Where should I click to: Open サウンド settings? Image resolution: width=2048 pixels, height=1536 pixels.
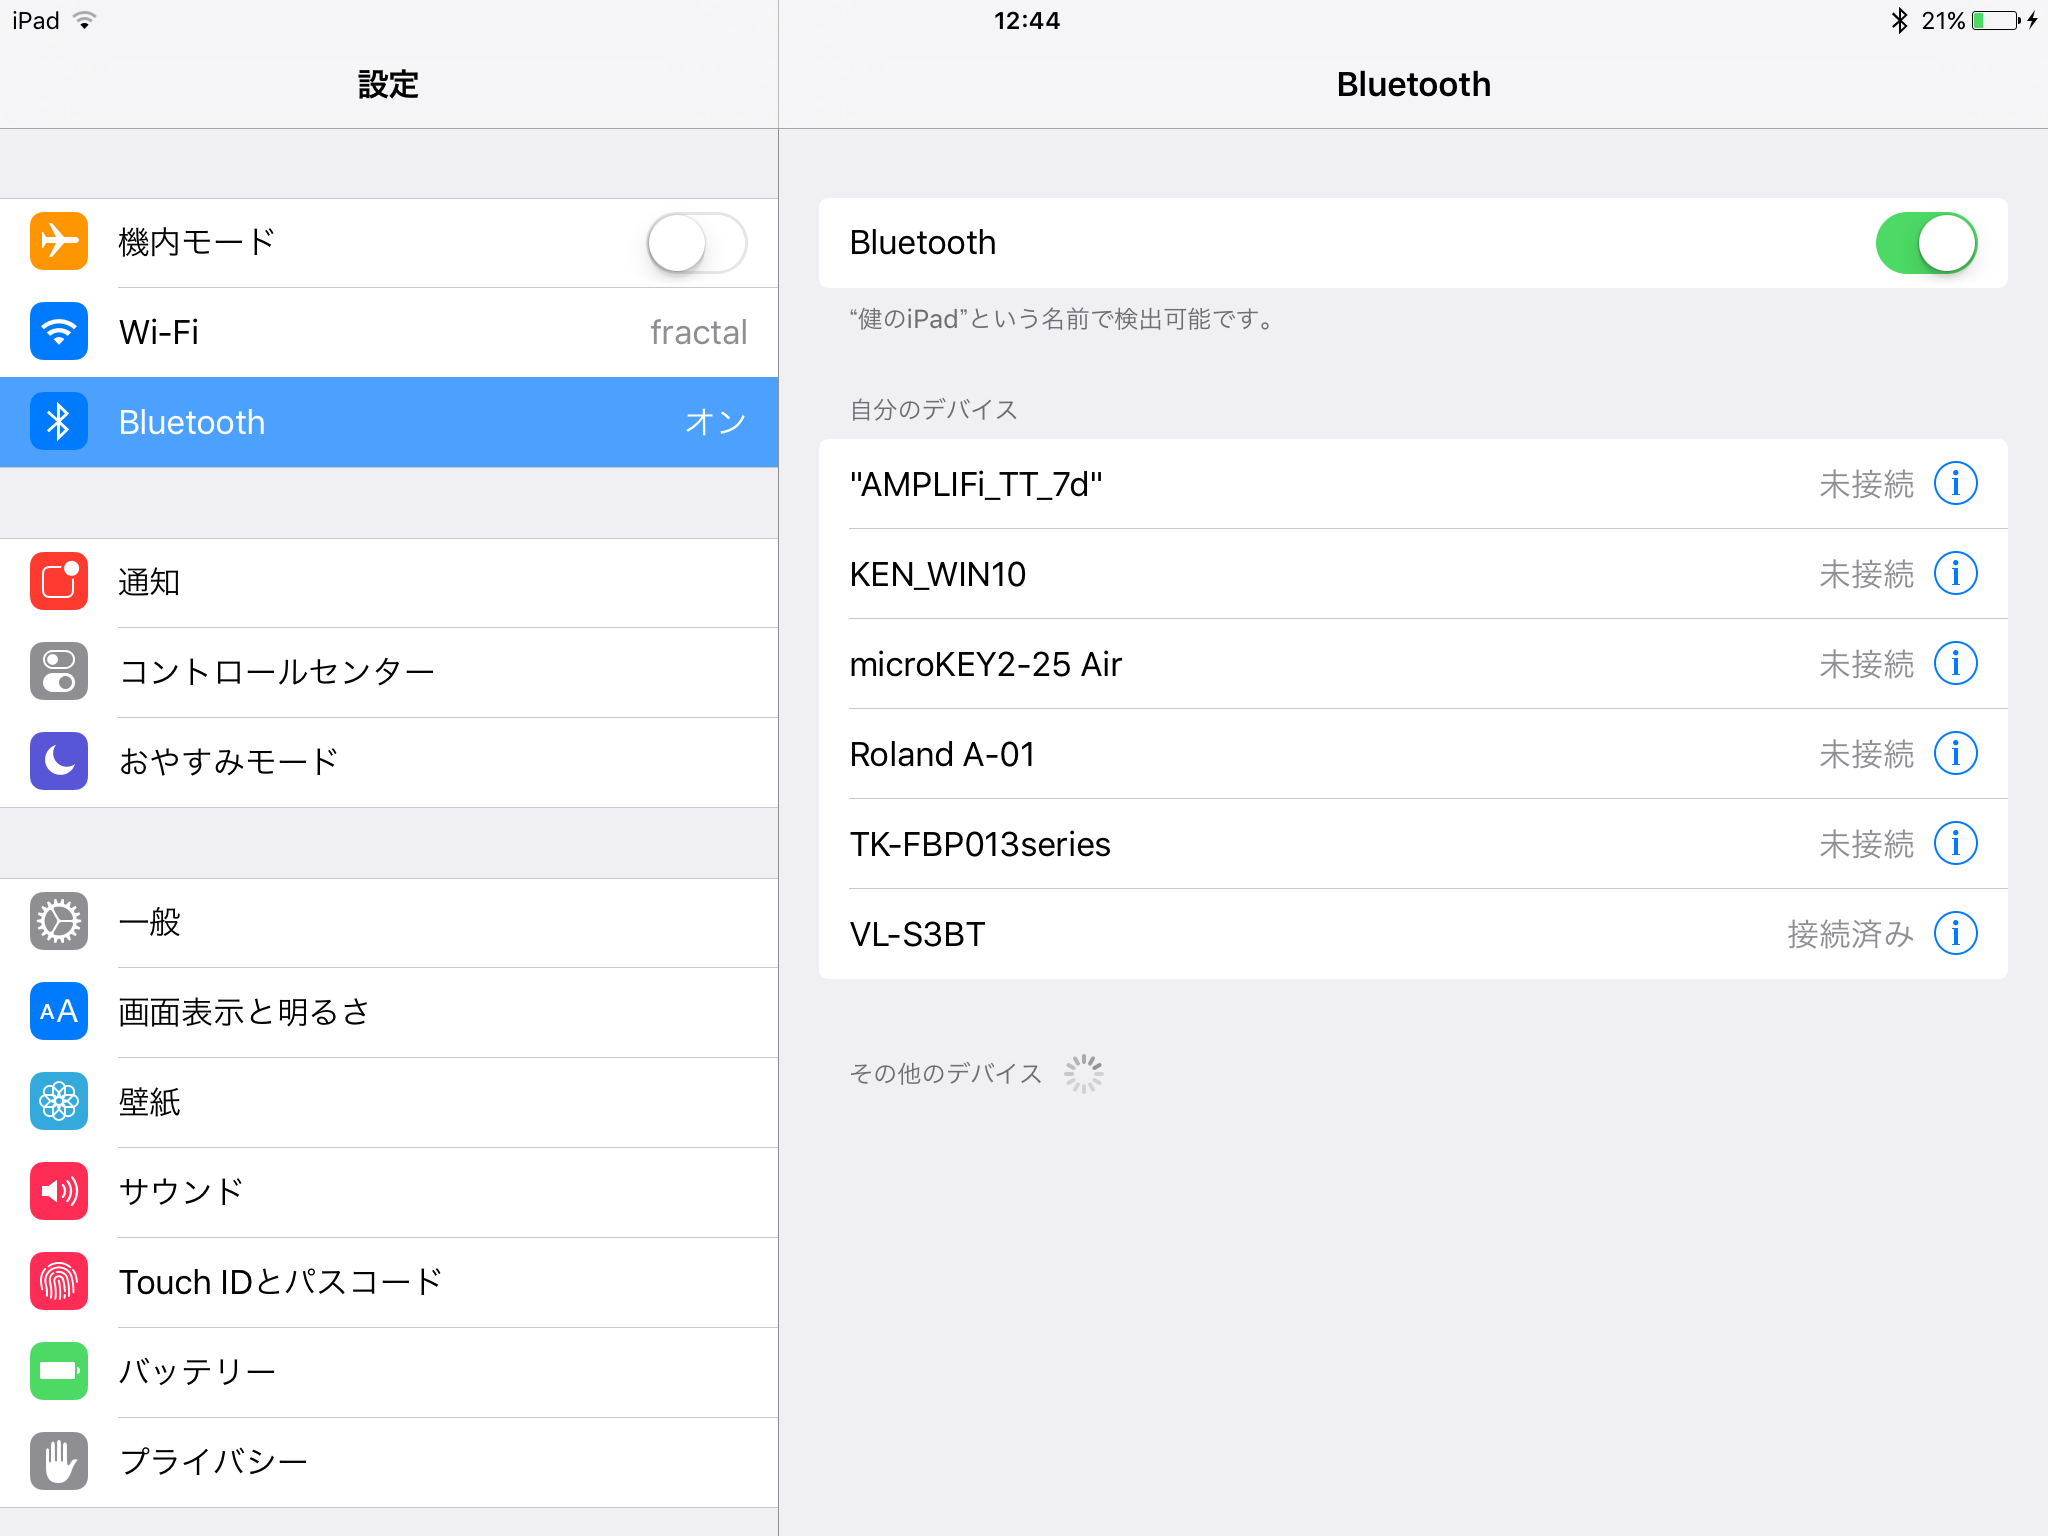(389, 1192)
